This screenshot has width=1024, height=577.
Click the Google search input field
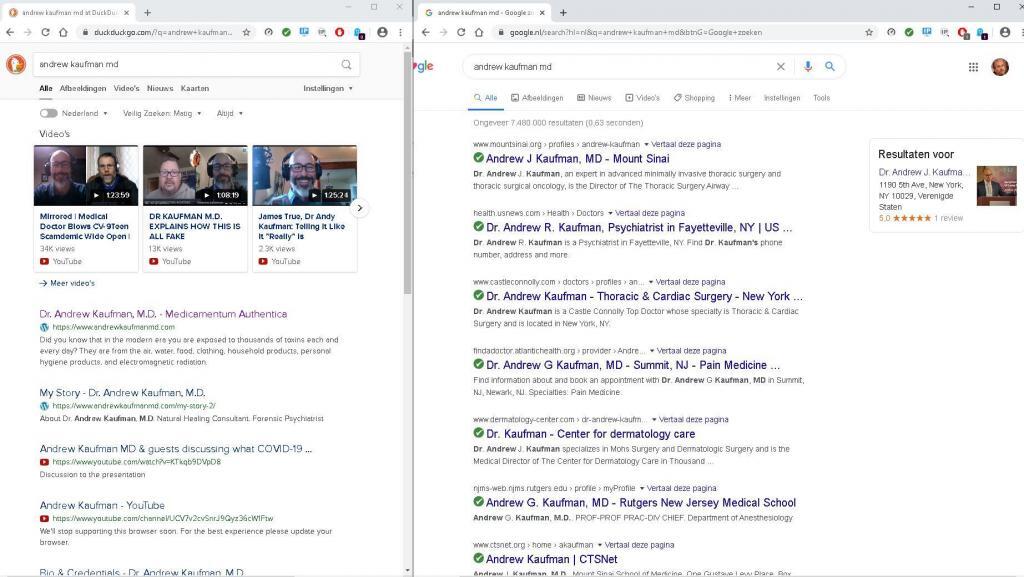coord(619,67)
